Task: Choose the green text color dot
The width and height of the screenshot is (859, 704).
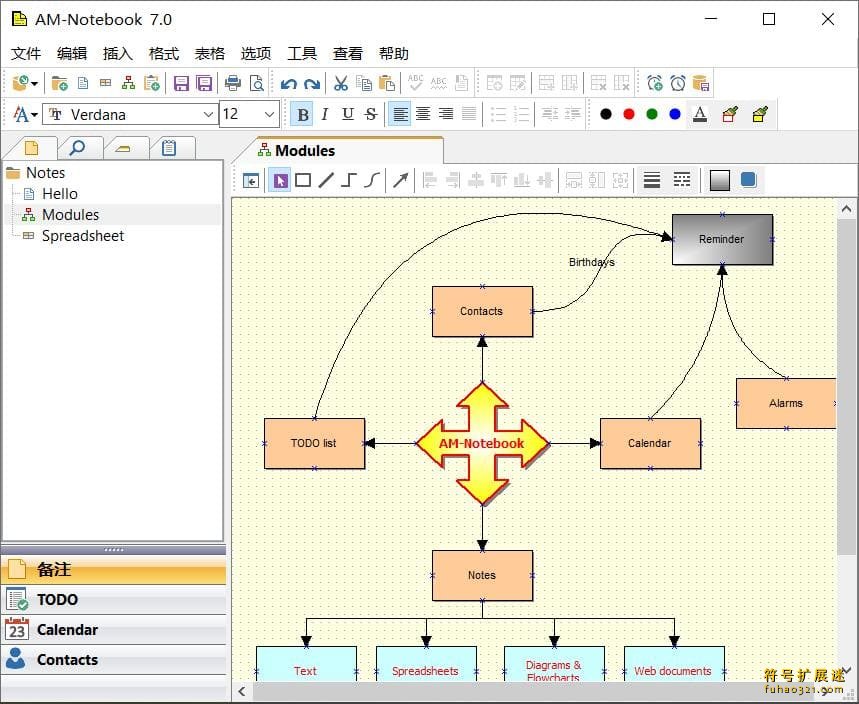Action: pos(651,114)
